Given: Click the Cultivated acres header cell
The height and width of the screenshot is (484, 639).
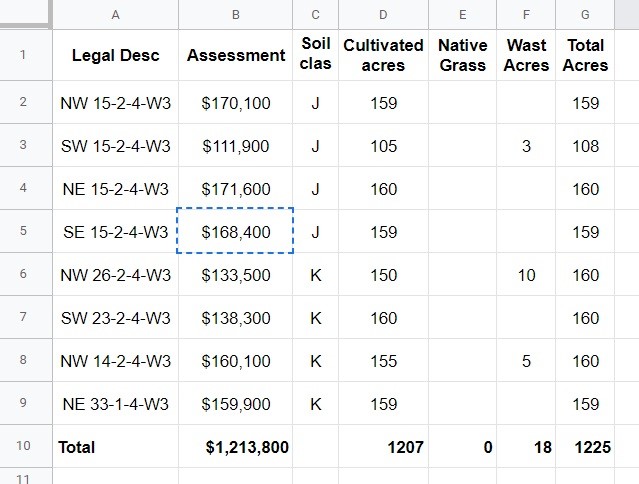Looking at the screenshot, I should click(383, 55).
